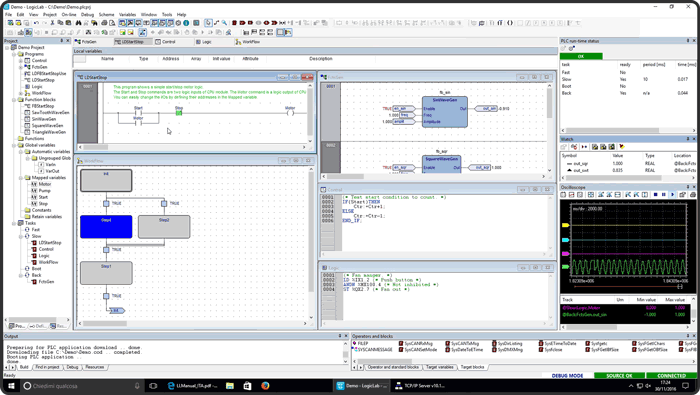Screen dimensions: 700x395
Task: Click the WorkFlow program icon in project tree
Action: click(27, 93)
